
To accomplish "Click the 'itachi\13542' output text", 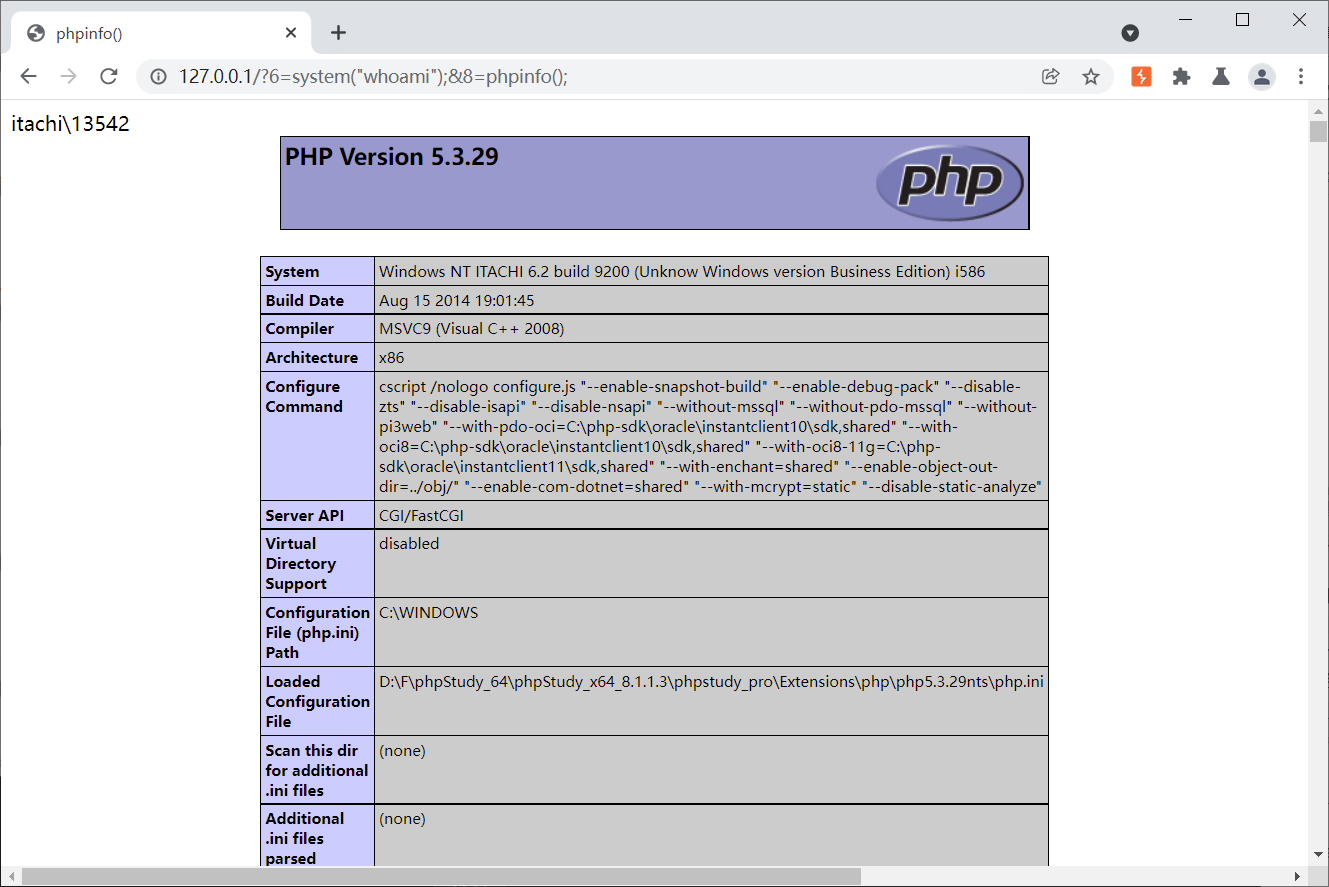I will coord(70,125).
